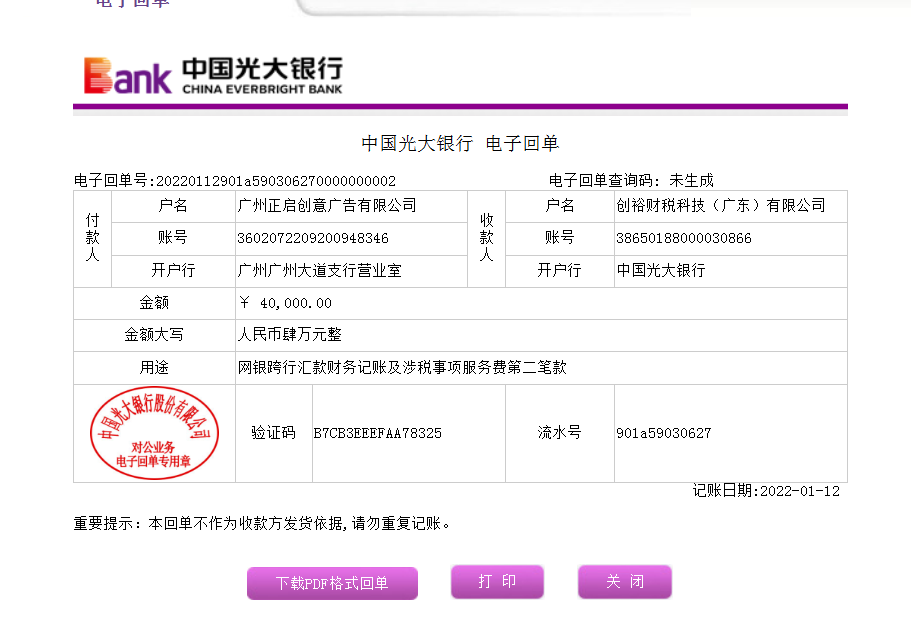Image resolution: width=911 pixels, height=626 pixels.
Task: Select payee name 创裕财税科技（广东）有限公司
Action: pyautogui.click(x=720, y=206)
